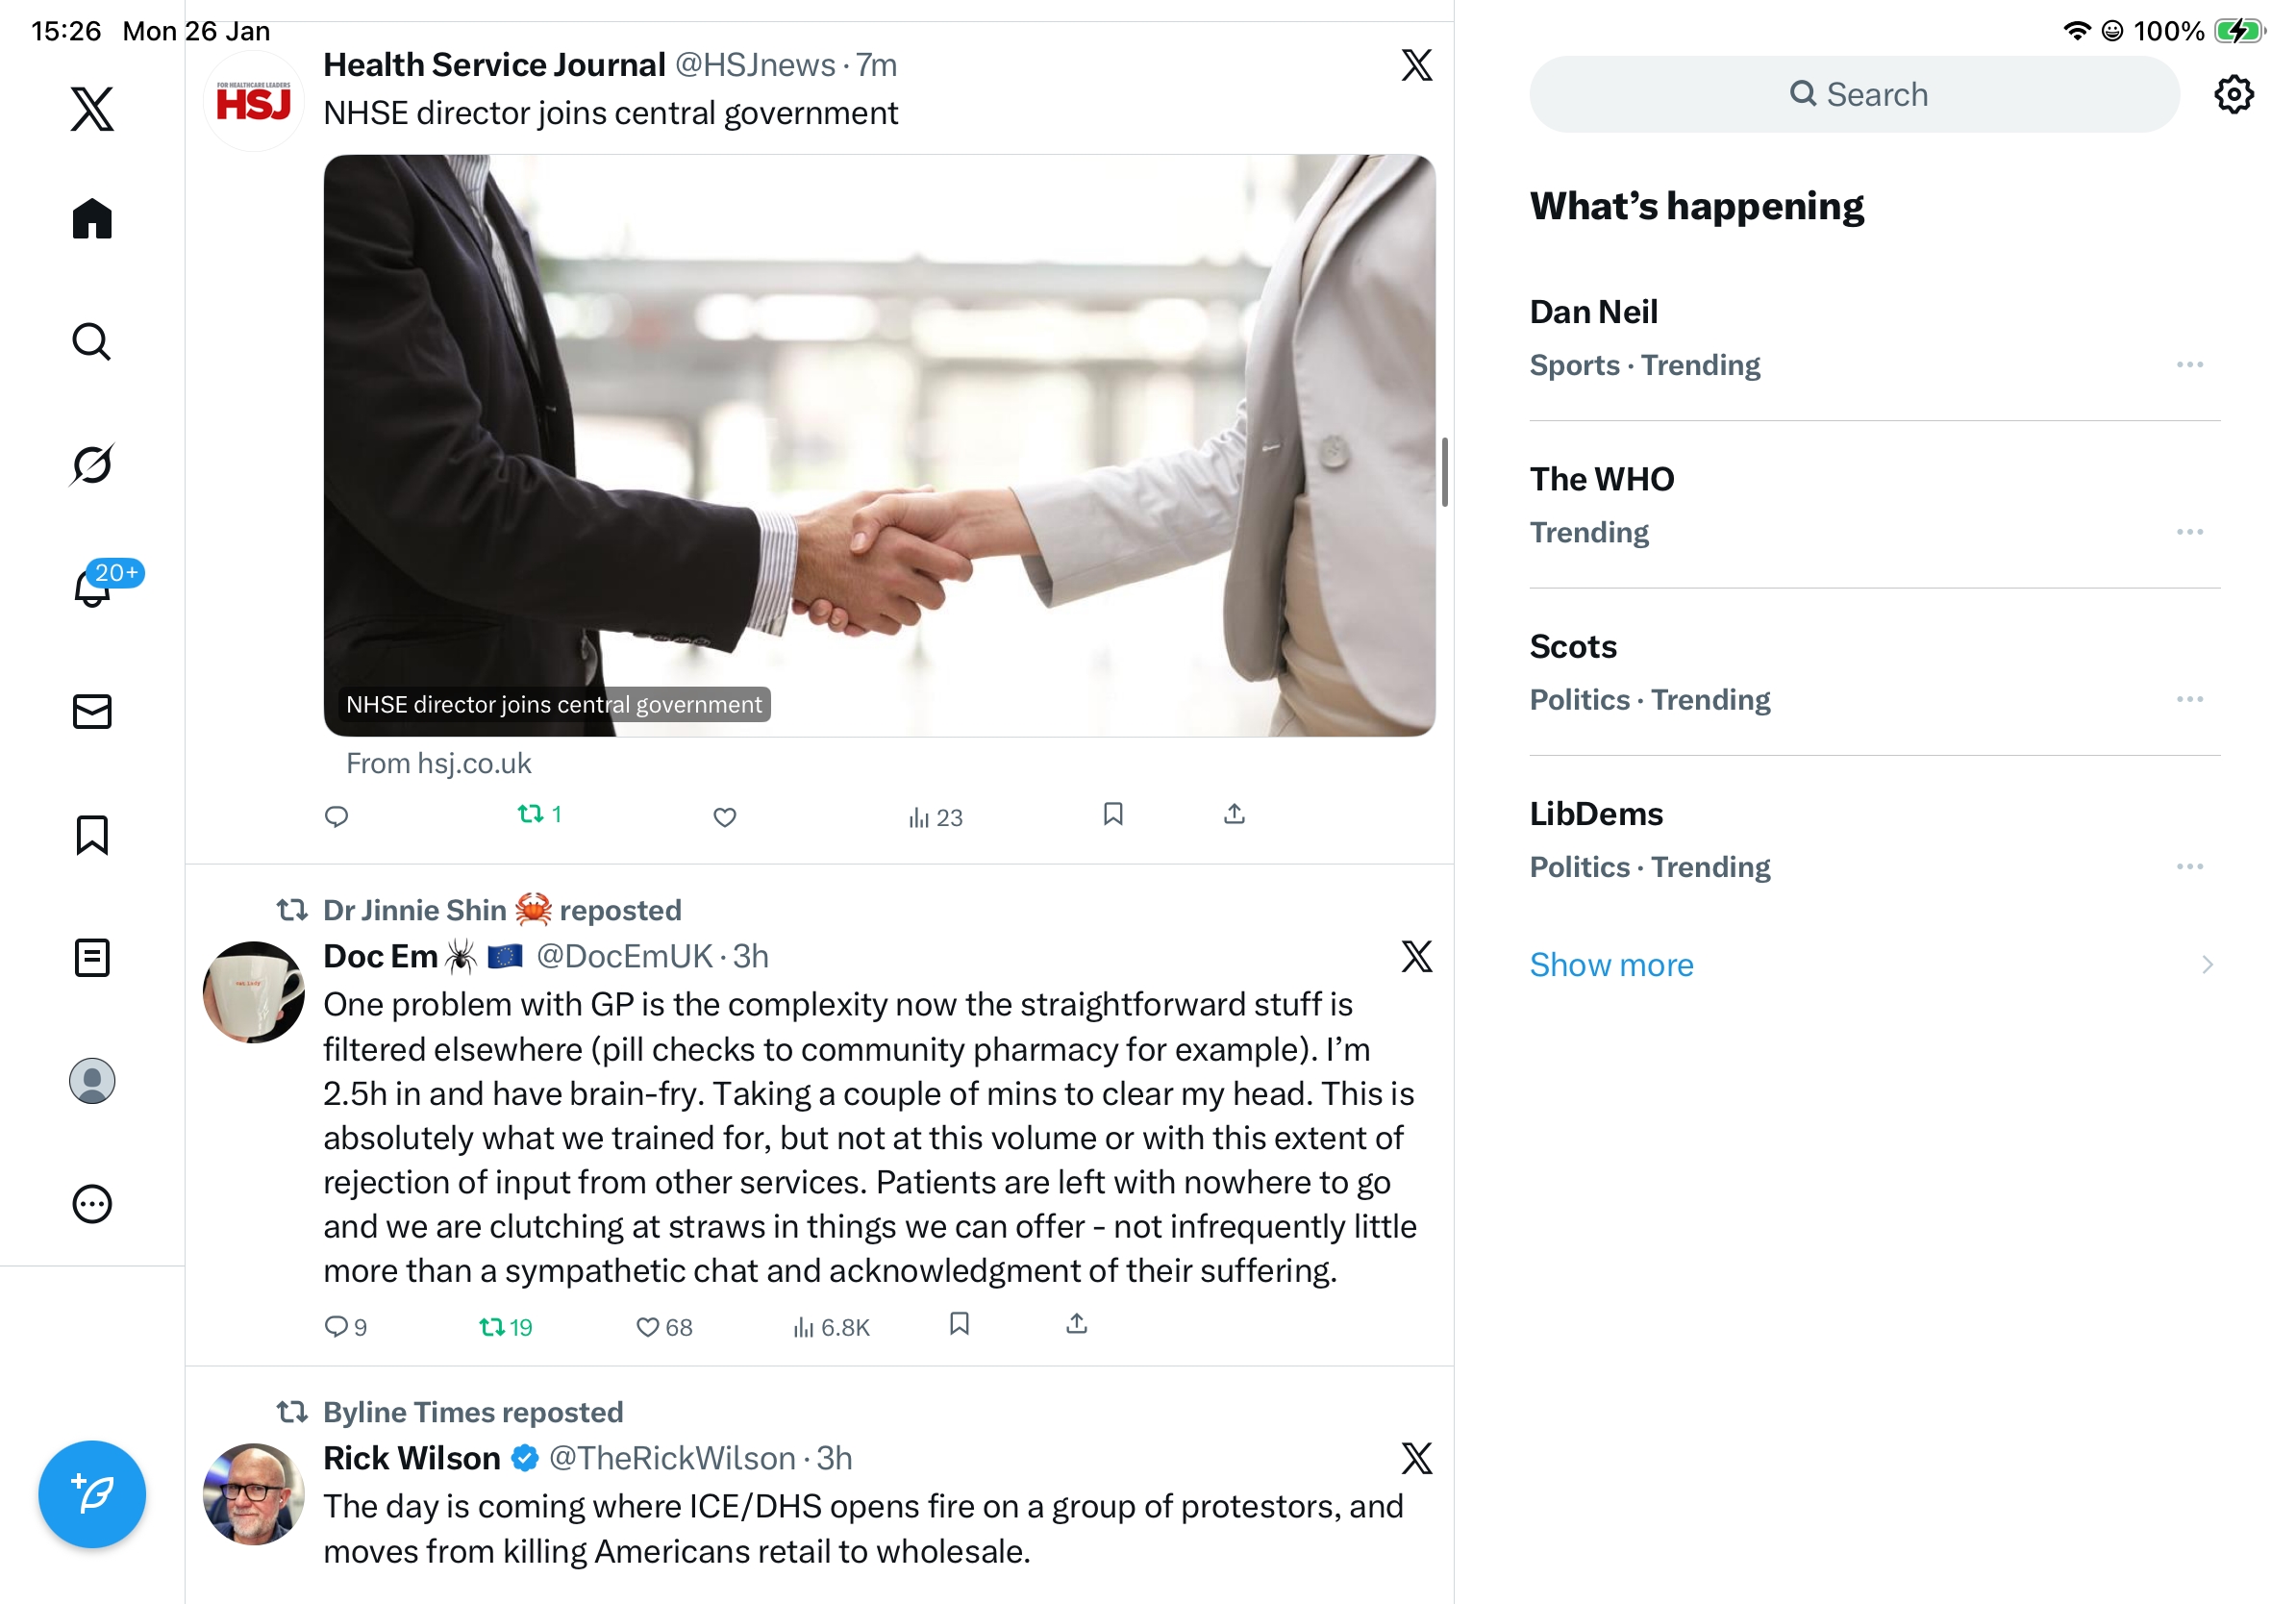2296x1604 pixels.
Task: Go to Home in sidebar
Action: [92, 218]
